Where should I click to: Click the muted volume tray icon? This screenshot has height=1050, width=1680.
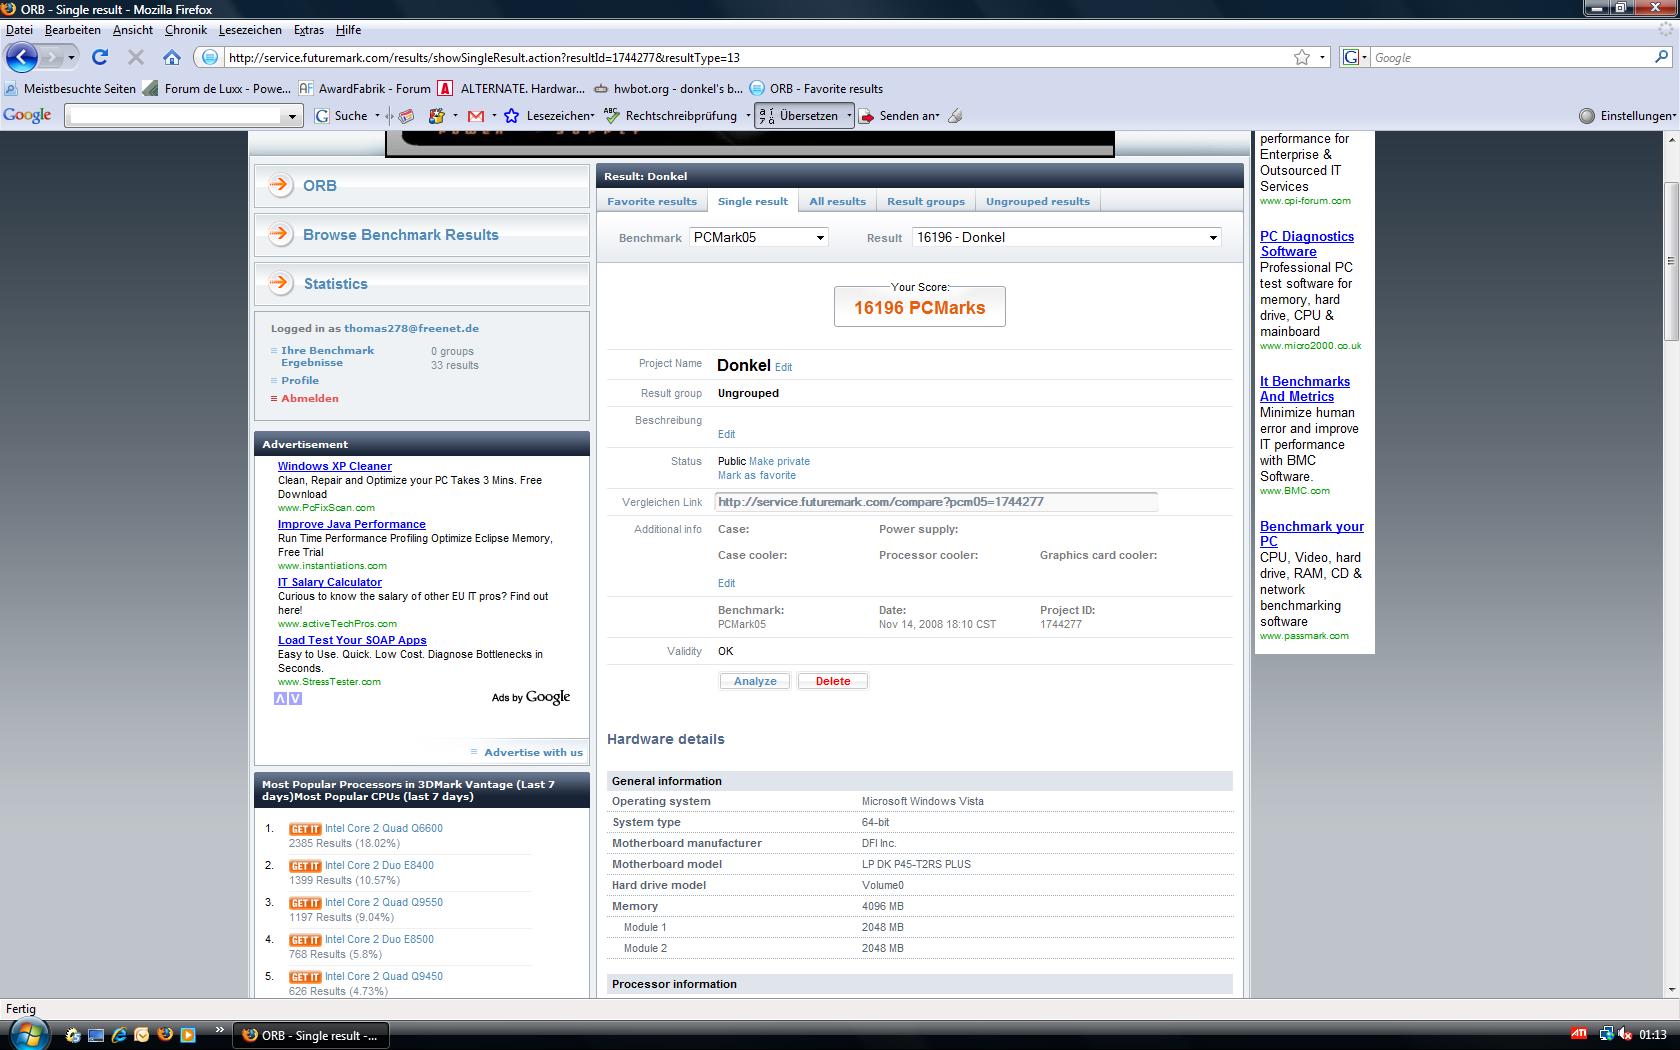coord(1624,1034)
